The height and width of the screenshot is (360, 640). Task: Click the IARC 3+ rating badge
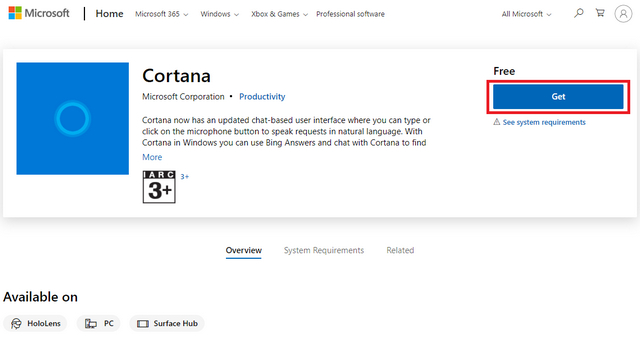pos(159,187)
